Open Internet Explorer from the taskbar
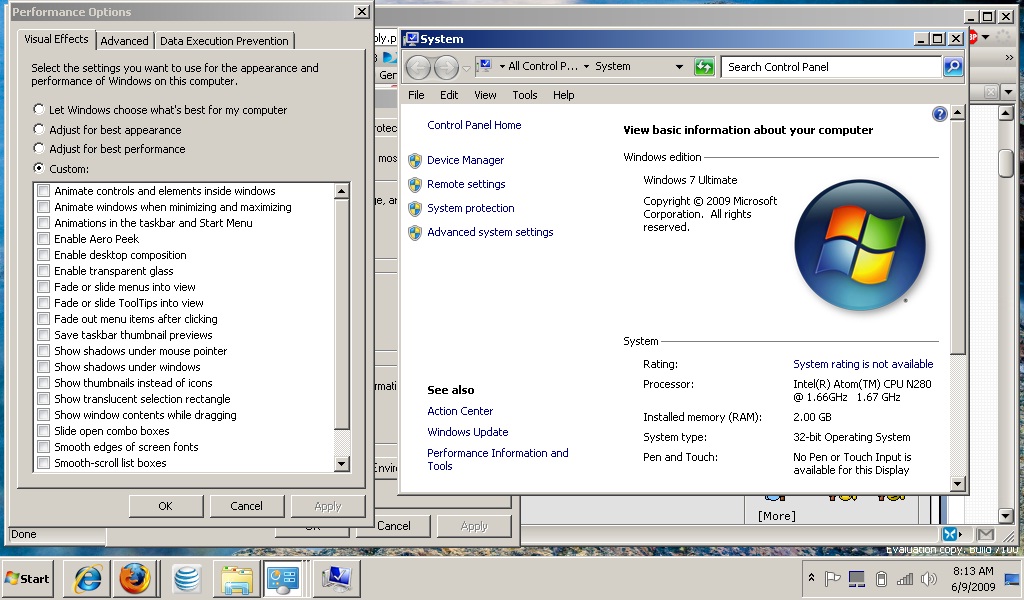 click(x=88, y=578)
